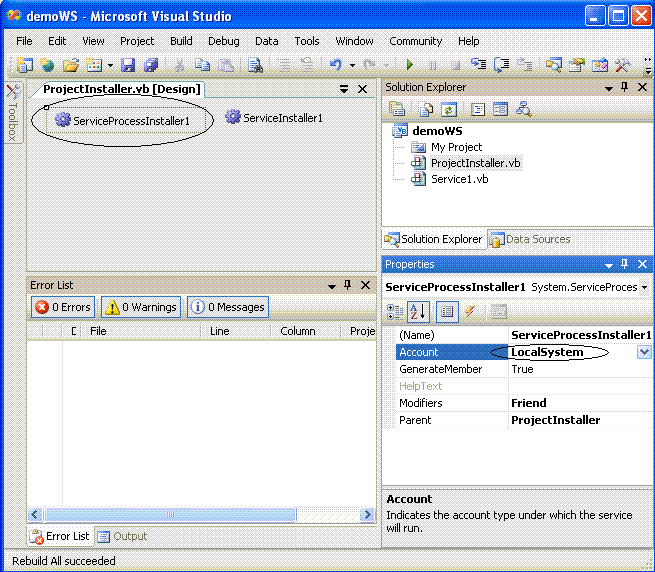The width and height of the screenshot is (655, 572).
Task: Open the Object Browser toolbar icon
Action: click(x=599, y=65)
